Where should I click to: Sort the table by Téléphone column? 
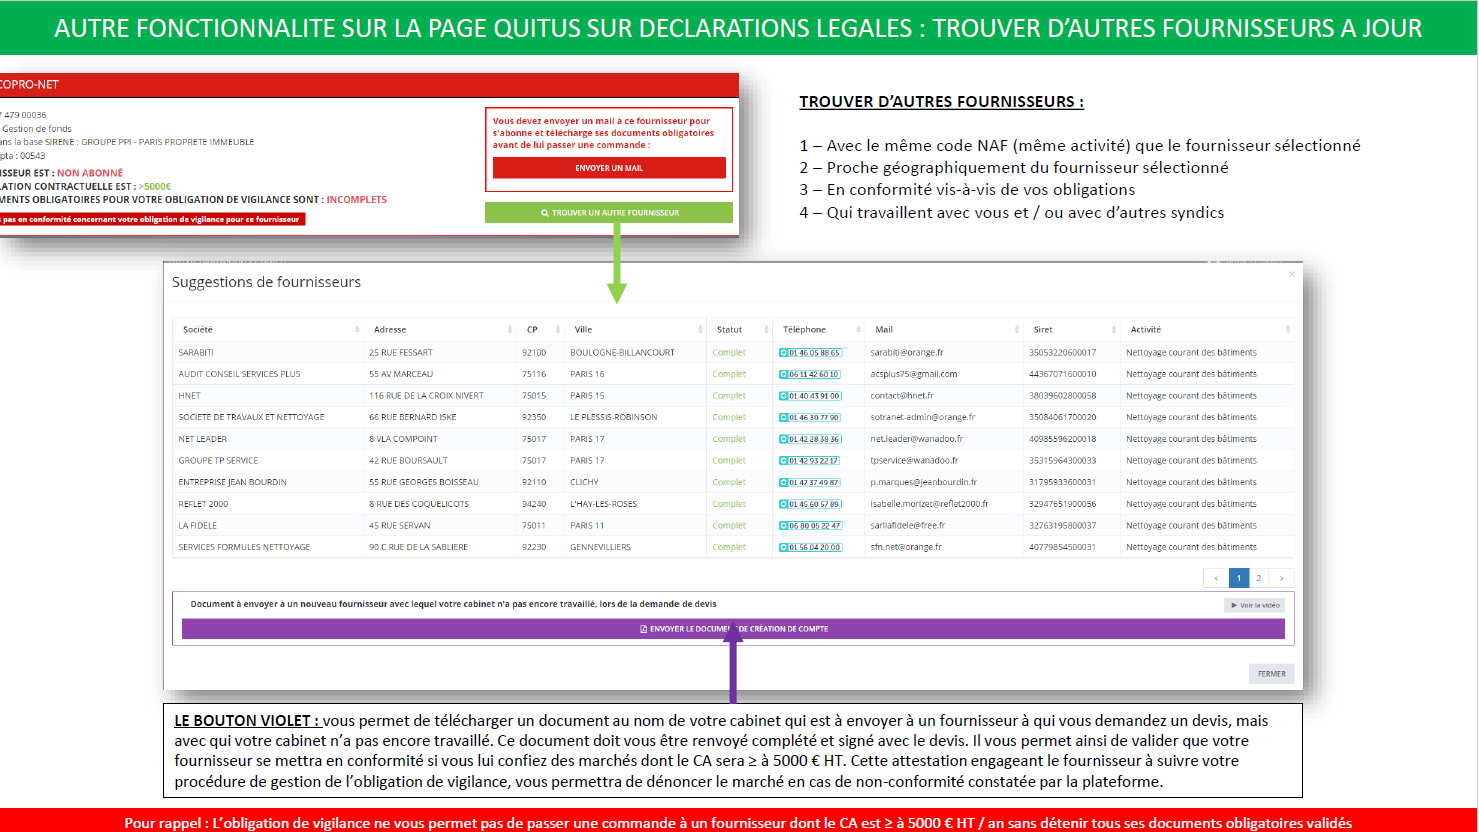(818, 329)
